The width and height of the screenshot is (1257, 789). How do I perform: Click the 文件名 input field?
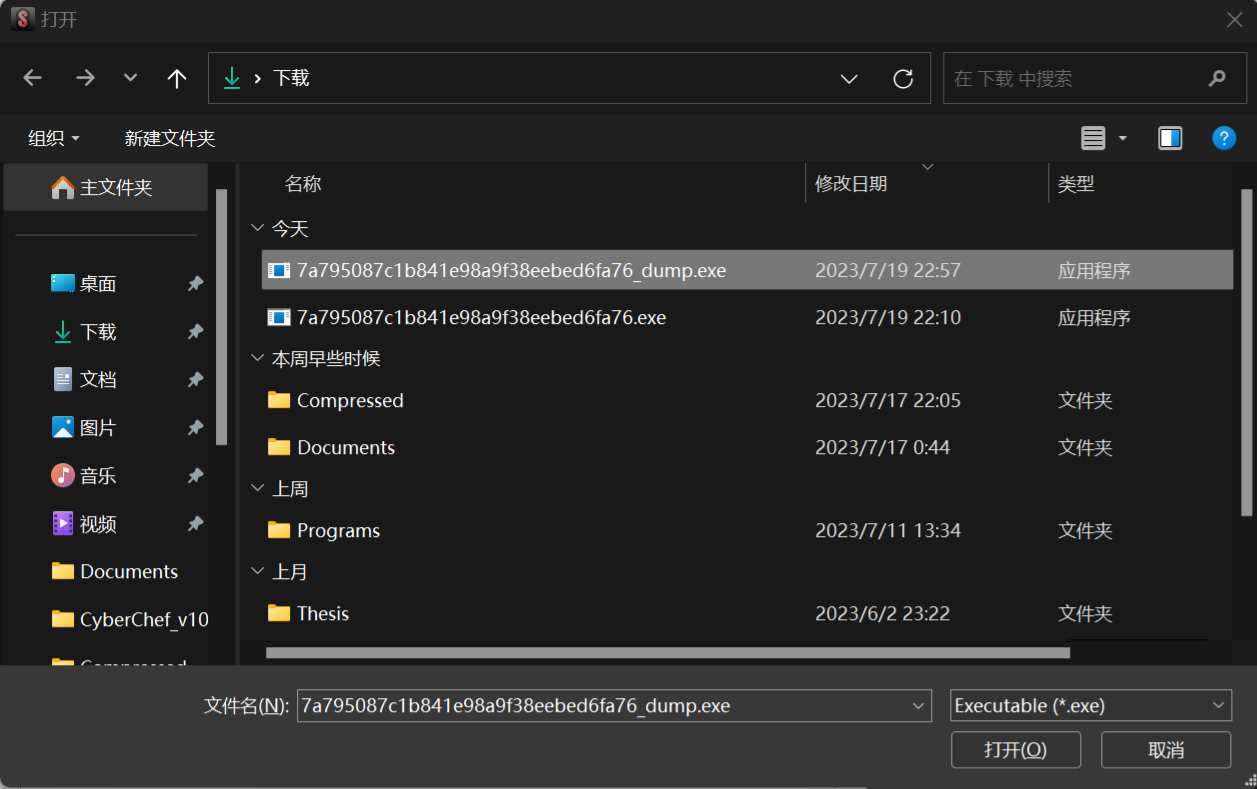(603, 705)
